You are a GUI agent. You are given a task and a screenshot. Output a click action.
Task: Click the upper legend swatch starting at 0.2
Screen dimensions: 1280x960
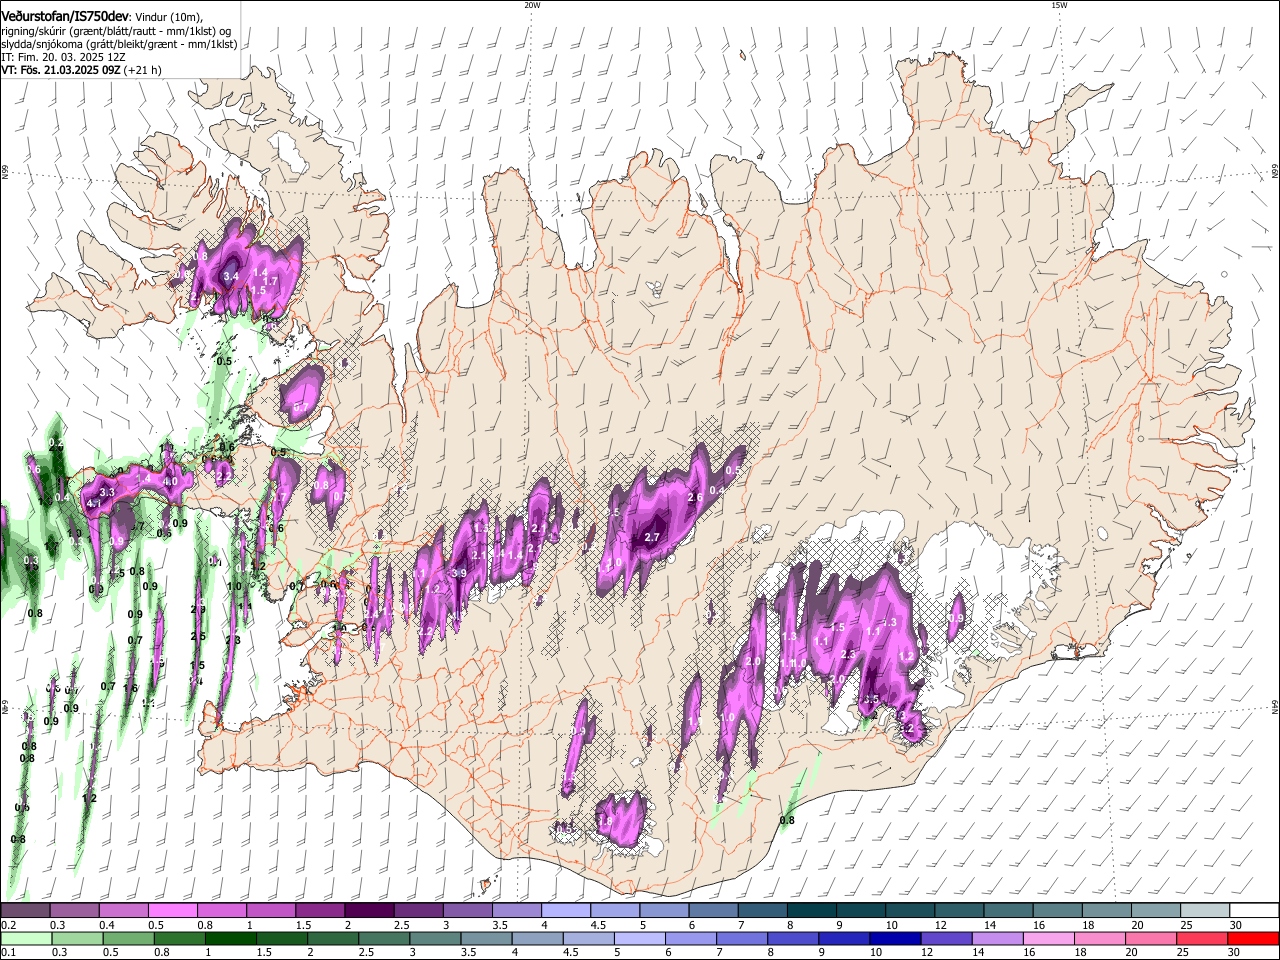[x=25, y=910]
